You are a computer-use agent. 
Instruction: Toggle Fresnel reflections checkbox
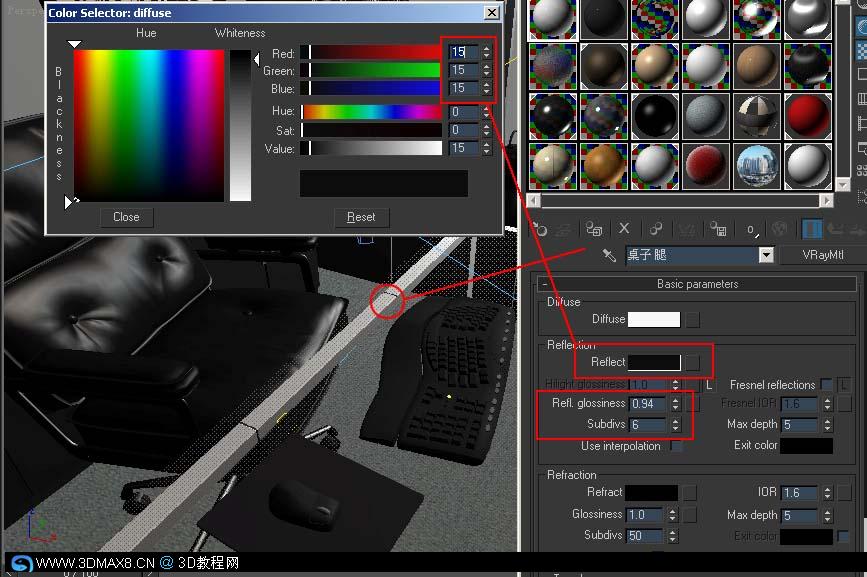(x=826, y=385)
